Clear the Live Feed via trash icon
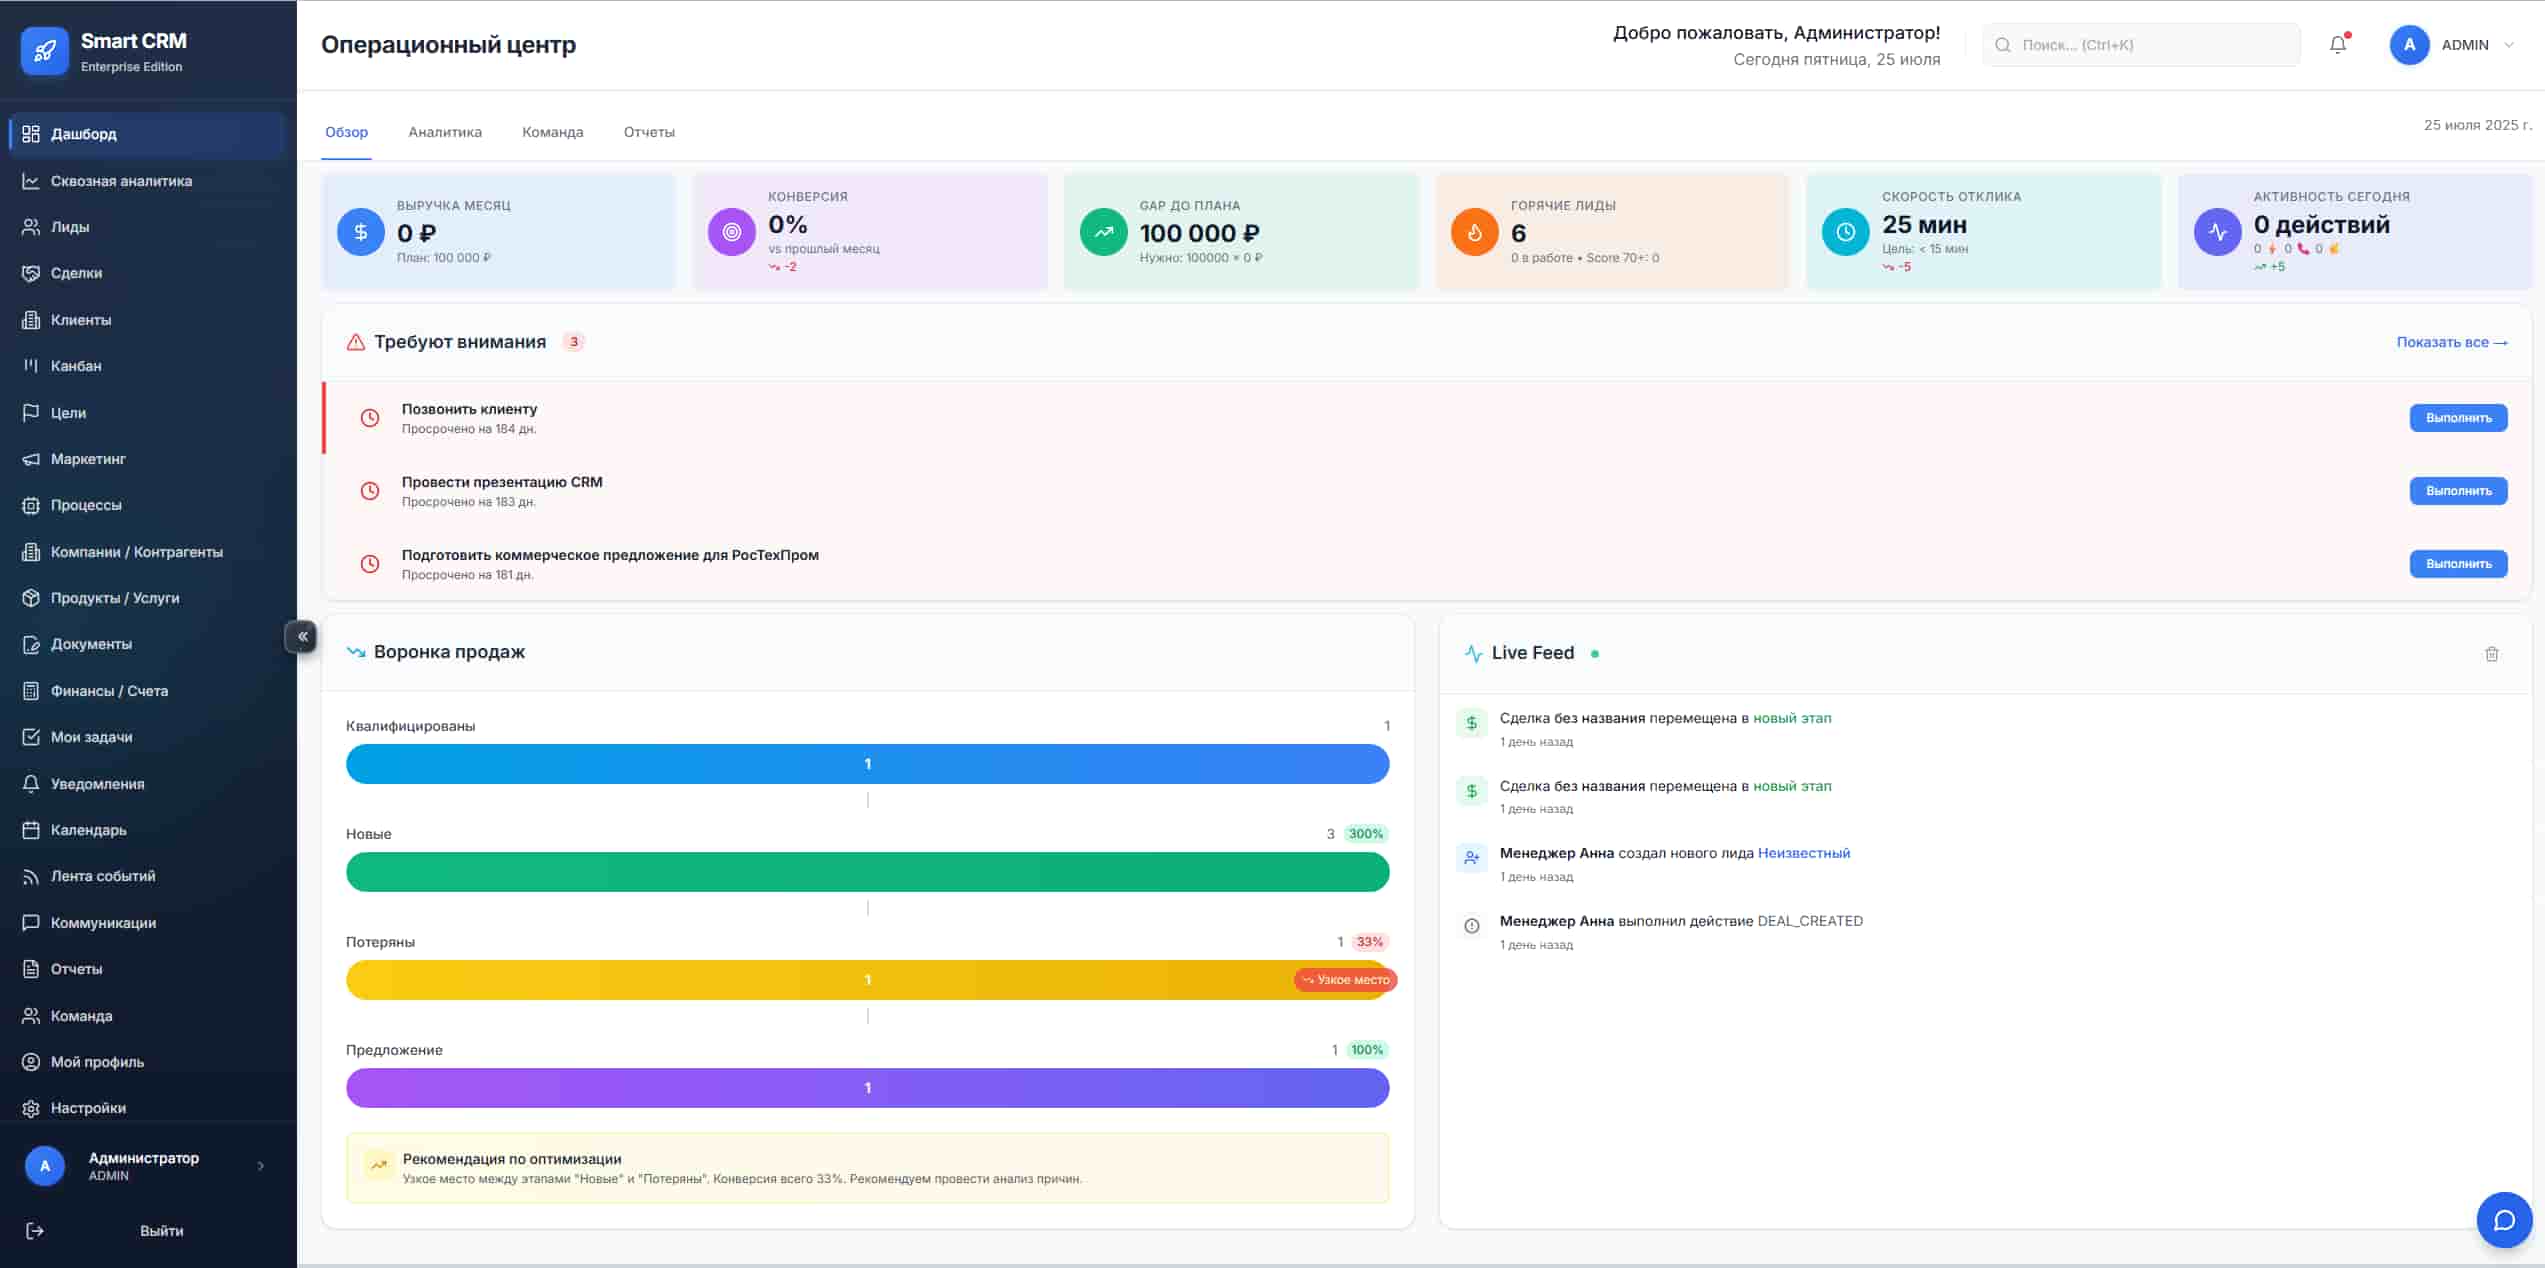Screen dimensions: 2545x1268 [x=2491, y=655]
